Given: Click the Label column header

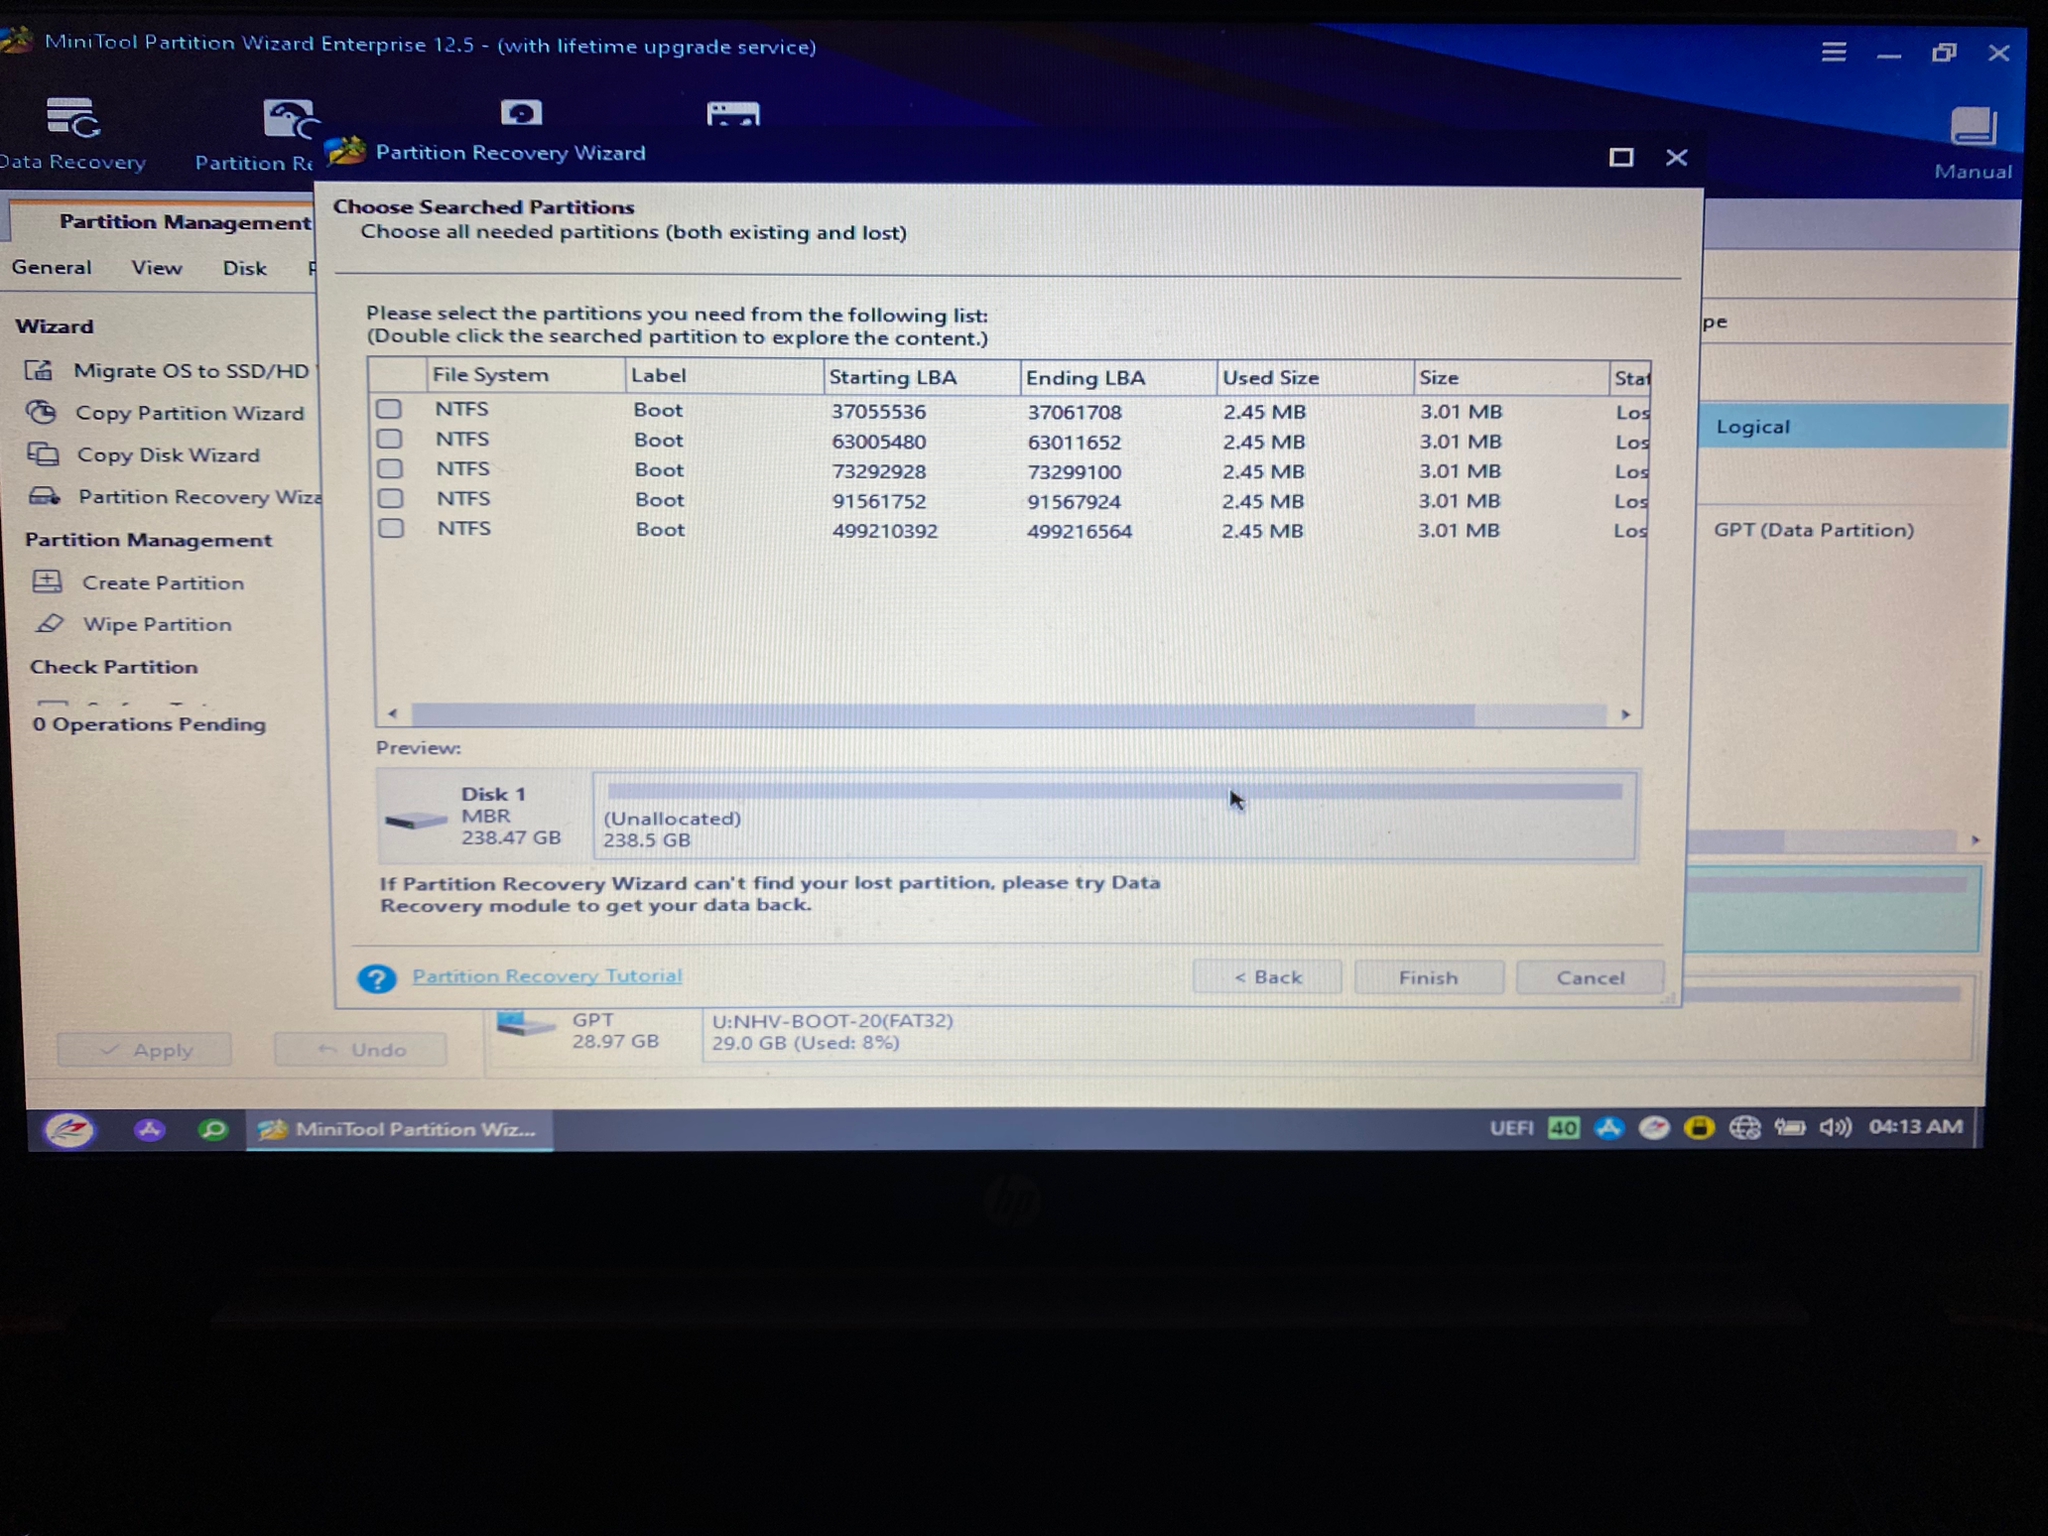Looking at the screenshot, I should (723, 376).
